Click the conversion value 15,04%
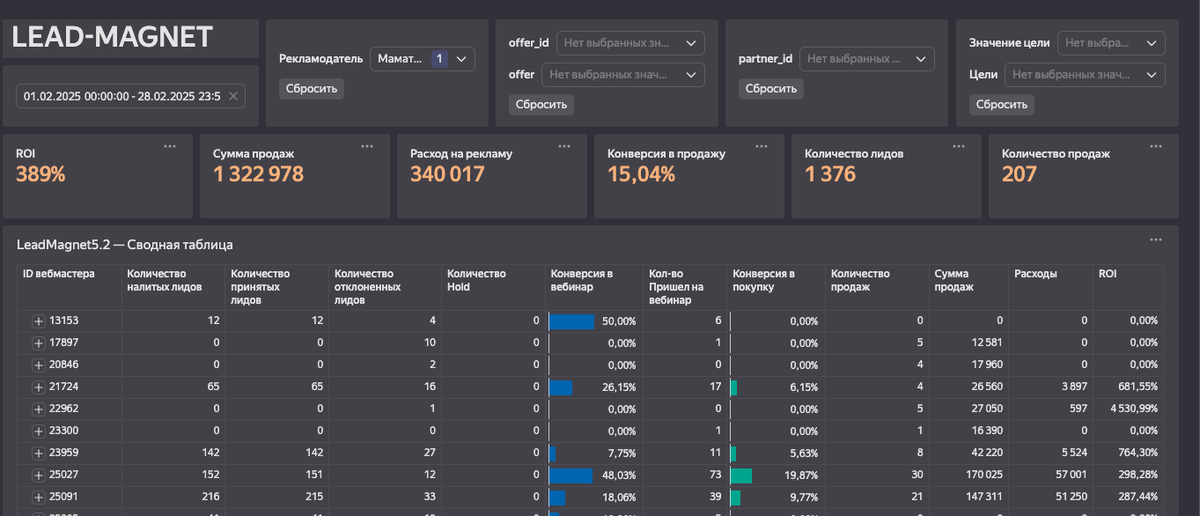 pos(642,174)
